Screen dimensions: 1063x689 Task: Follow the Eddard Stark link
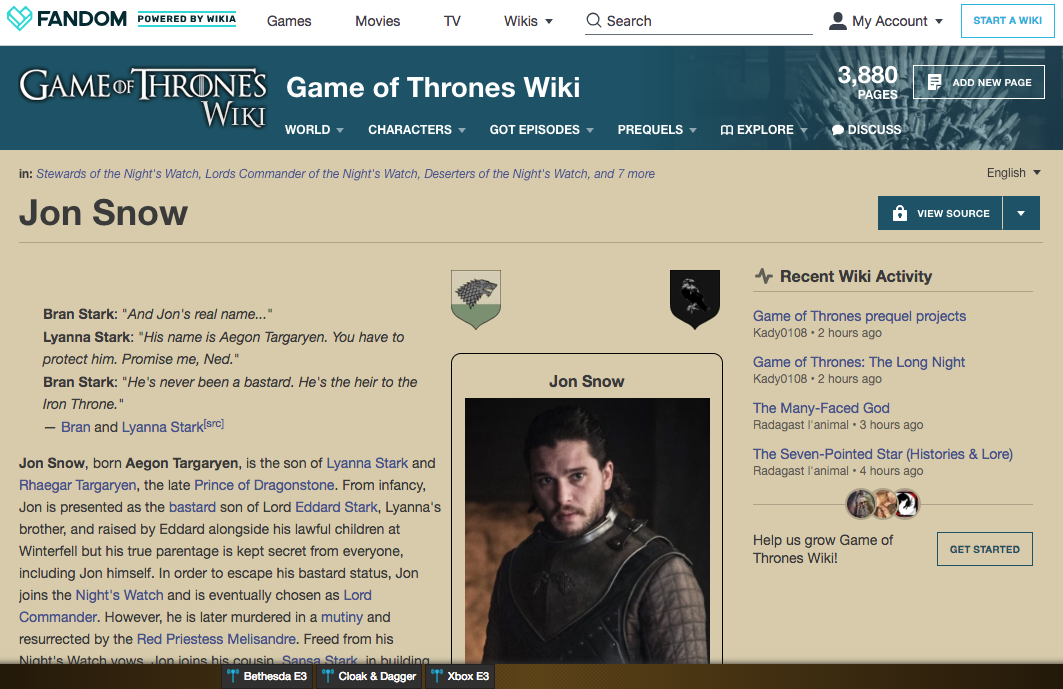click(336, 507)
